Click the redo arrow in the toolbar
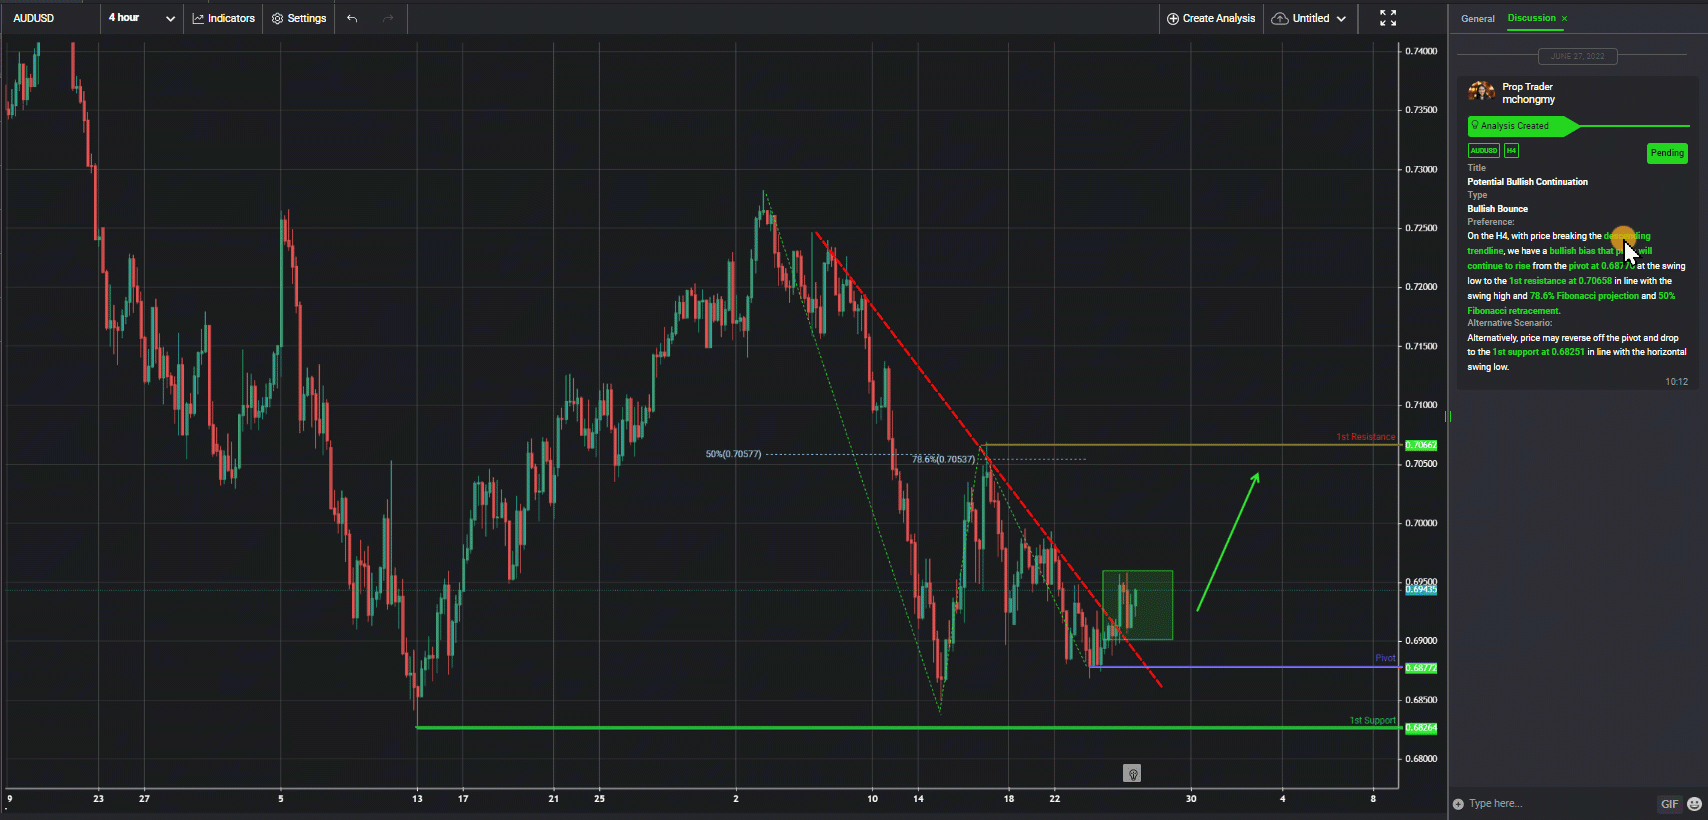1708x820 pixels. point(389,18)
